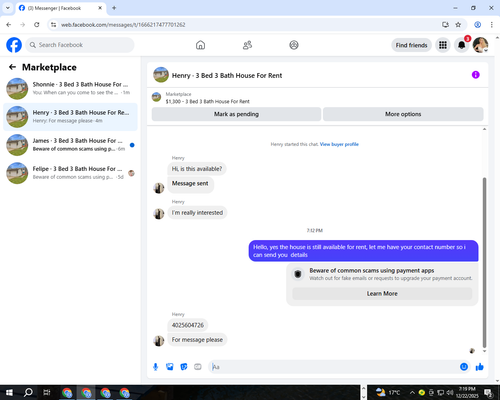Open James's house rental conversation

point(70,145)
